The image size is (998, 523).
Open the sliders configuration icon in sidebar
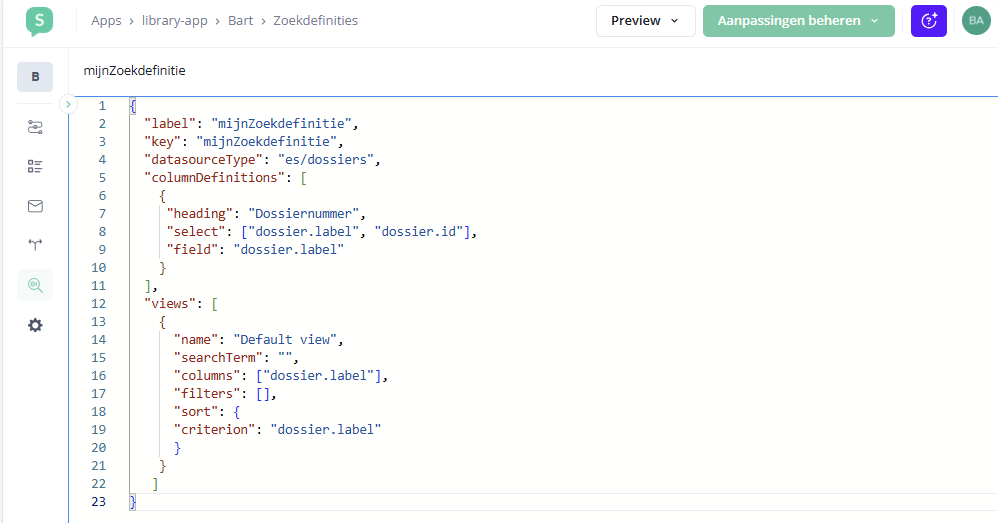coord(35,127)
